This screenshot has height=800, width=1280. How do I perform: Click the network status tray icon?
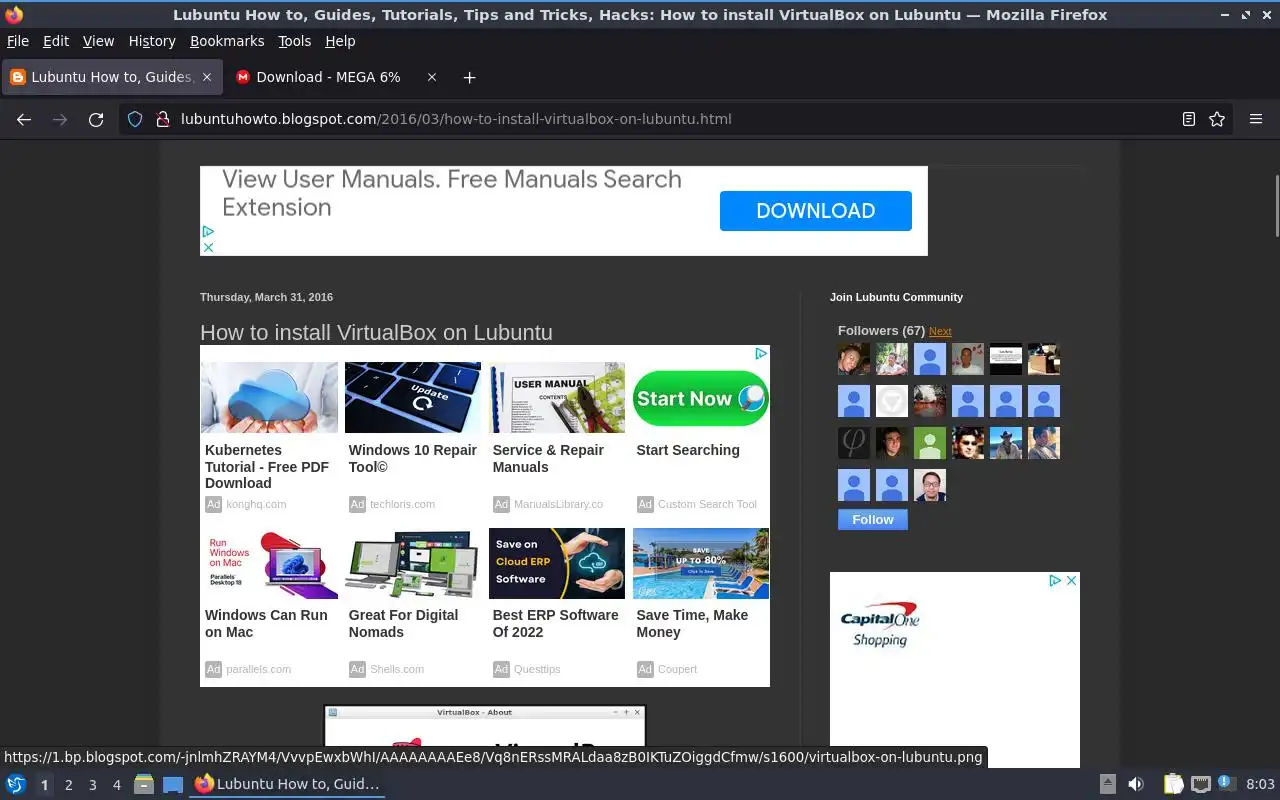1201,784
